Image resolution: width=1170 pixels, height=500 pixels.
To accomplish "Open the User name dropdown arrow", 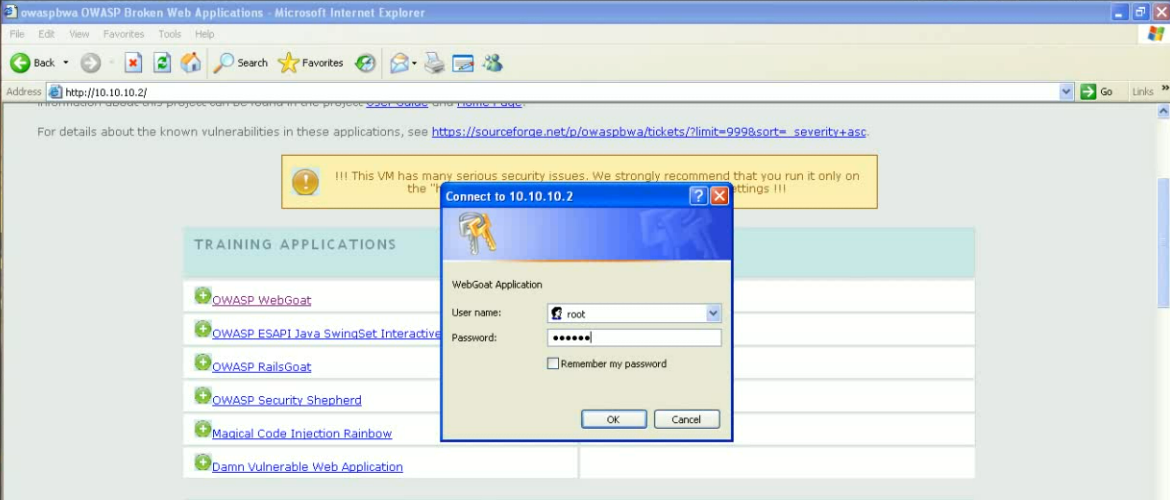I will click(713, 314).
